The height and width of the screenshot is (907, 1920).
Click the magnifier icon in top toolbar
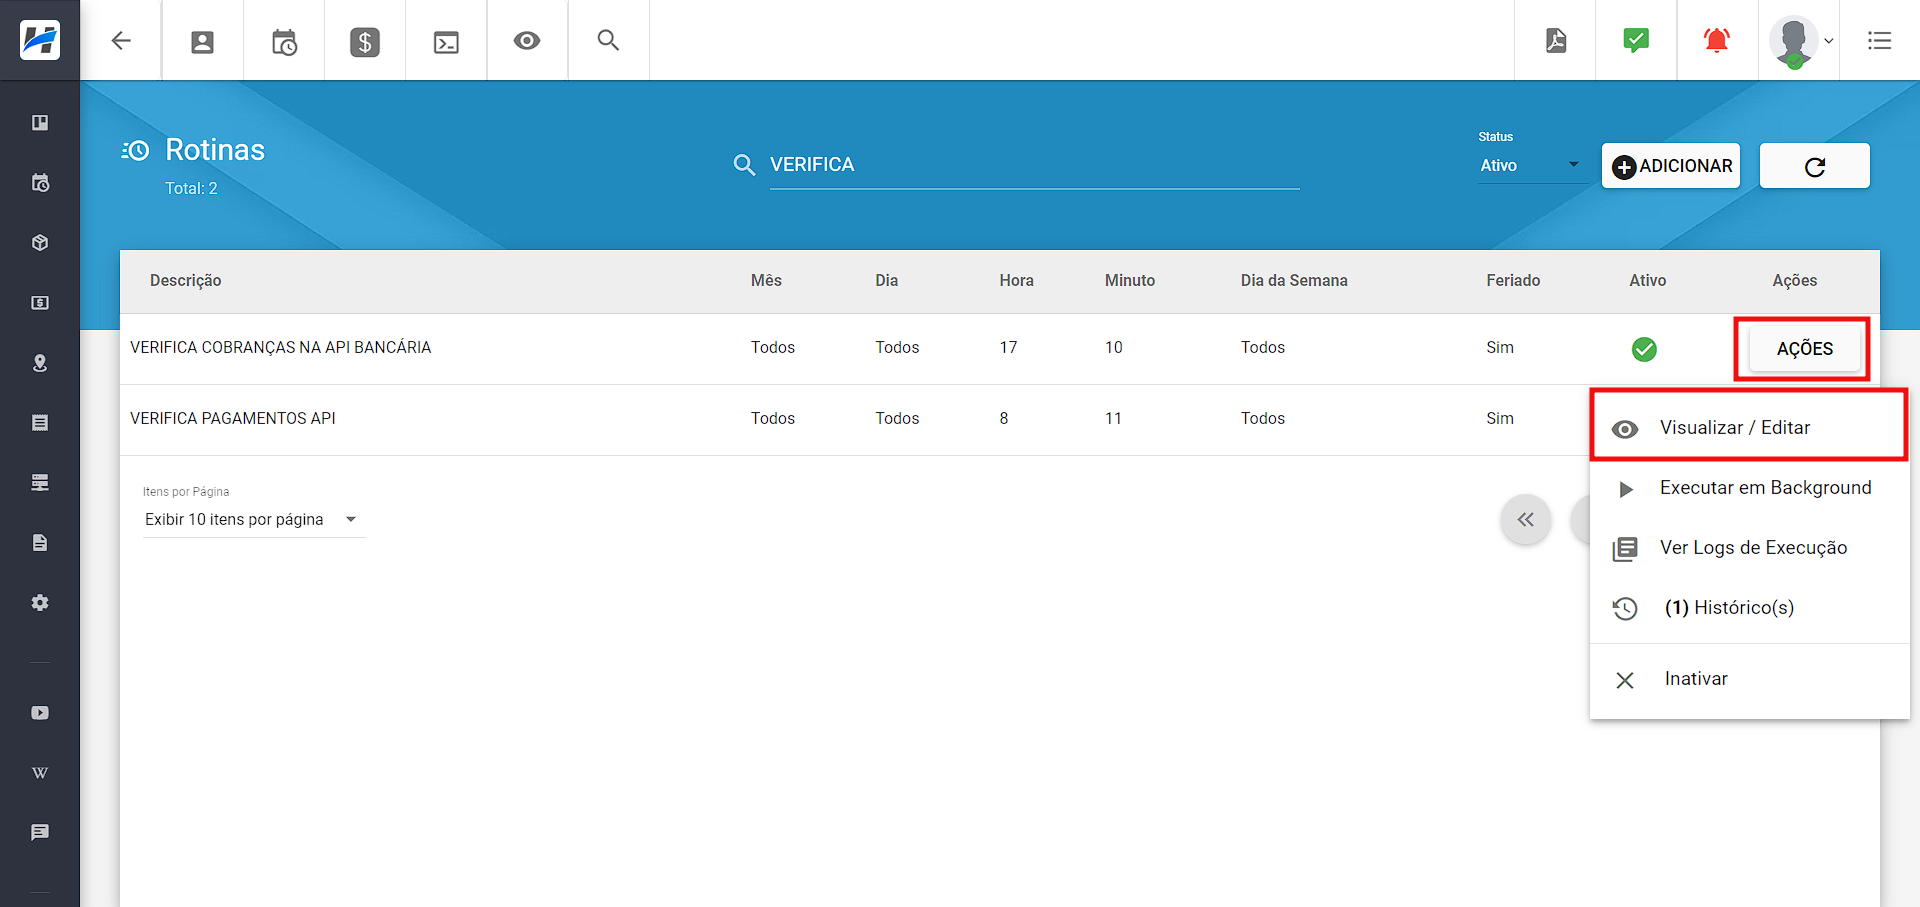pyautogui.click(x=608, y=41)
